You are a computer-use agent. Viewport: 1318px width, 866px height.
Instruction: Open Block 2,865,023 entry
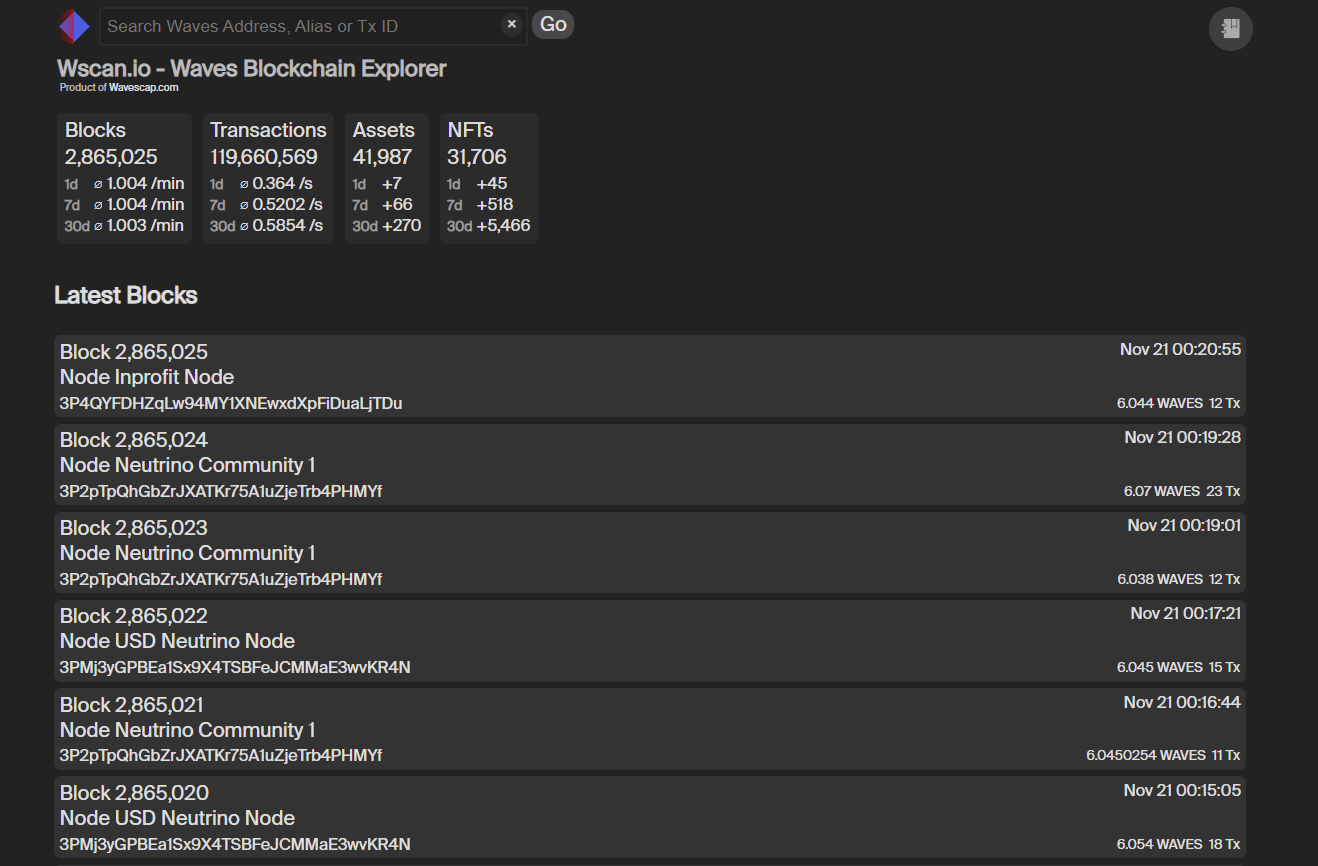point(650,552)
